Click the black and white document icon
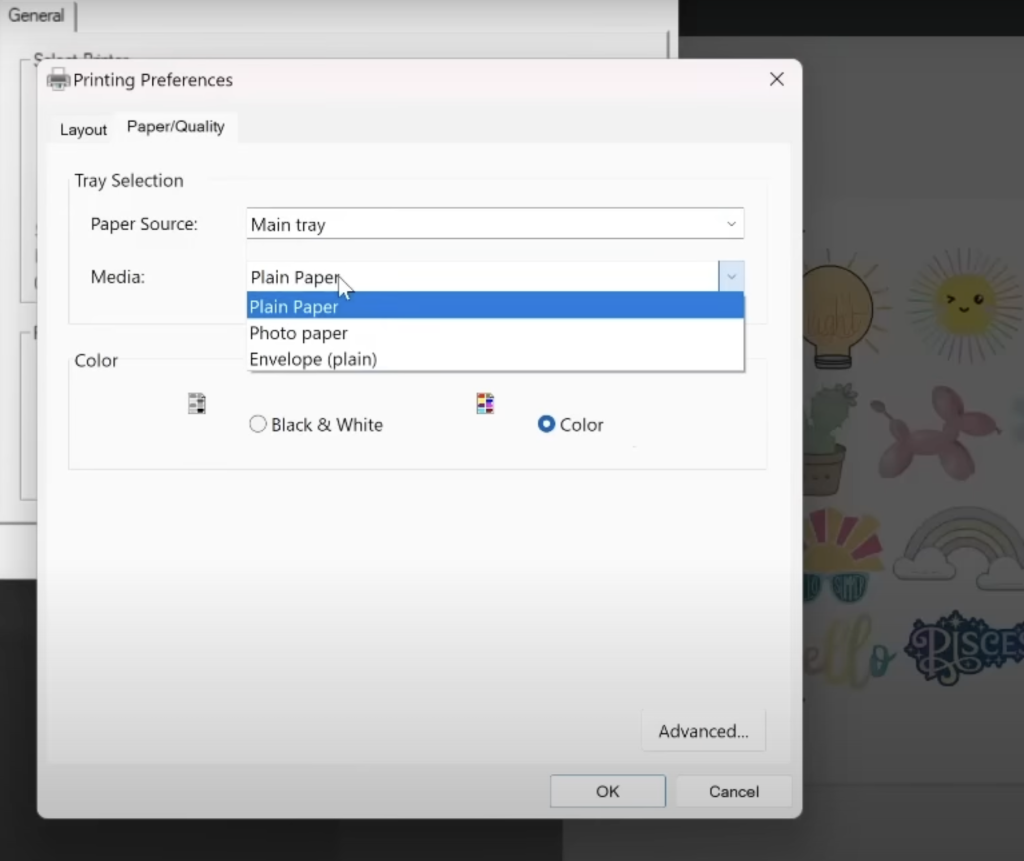 pyautogui.click(x=197, y=404)
